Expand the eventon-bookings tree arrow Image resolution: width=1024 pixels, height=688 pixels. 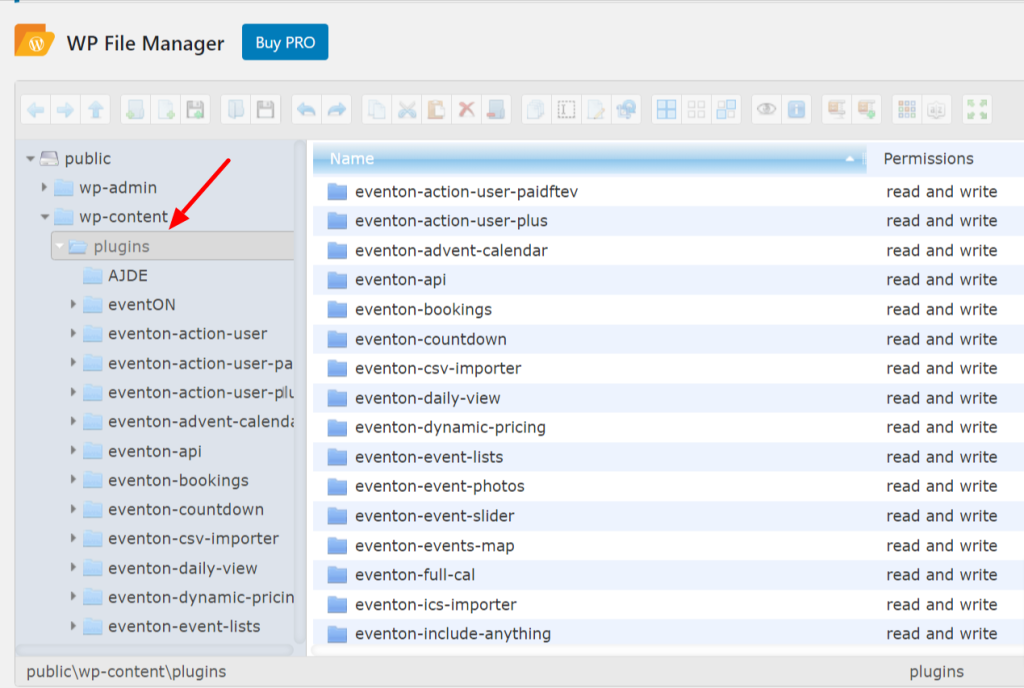pyautogui.click(x=73, y=480)
